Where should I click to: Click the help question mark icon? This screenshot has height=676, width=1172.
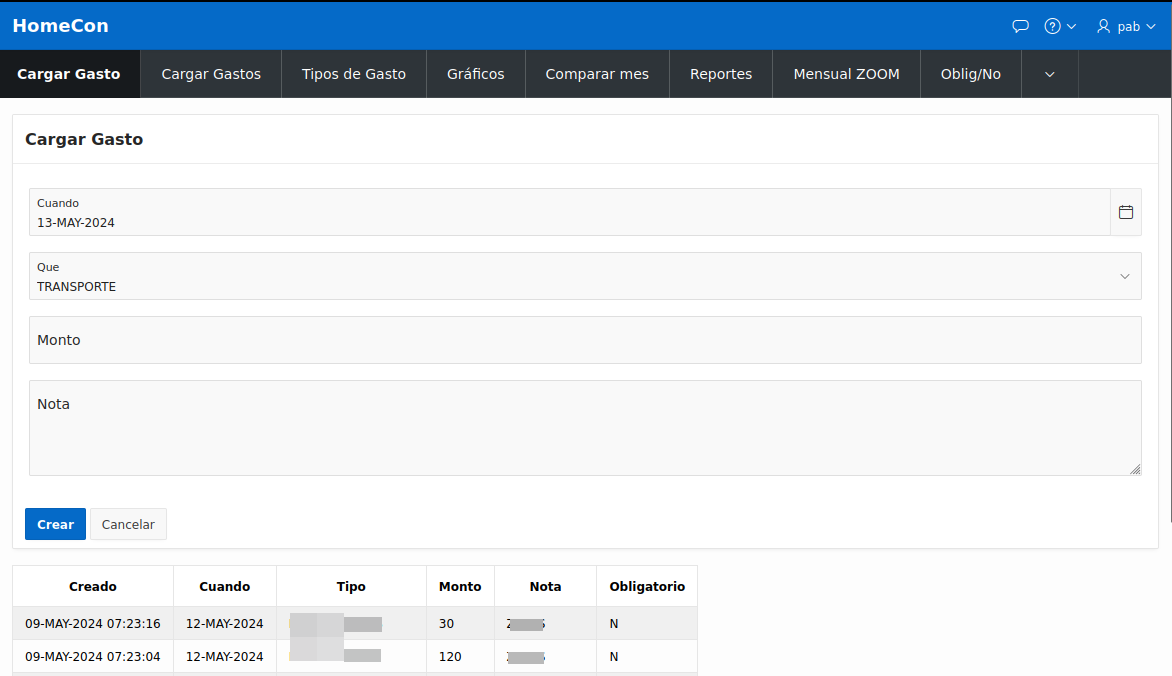click(1052, 25)
